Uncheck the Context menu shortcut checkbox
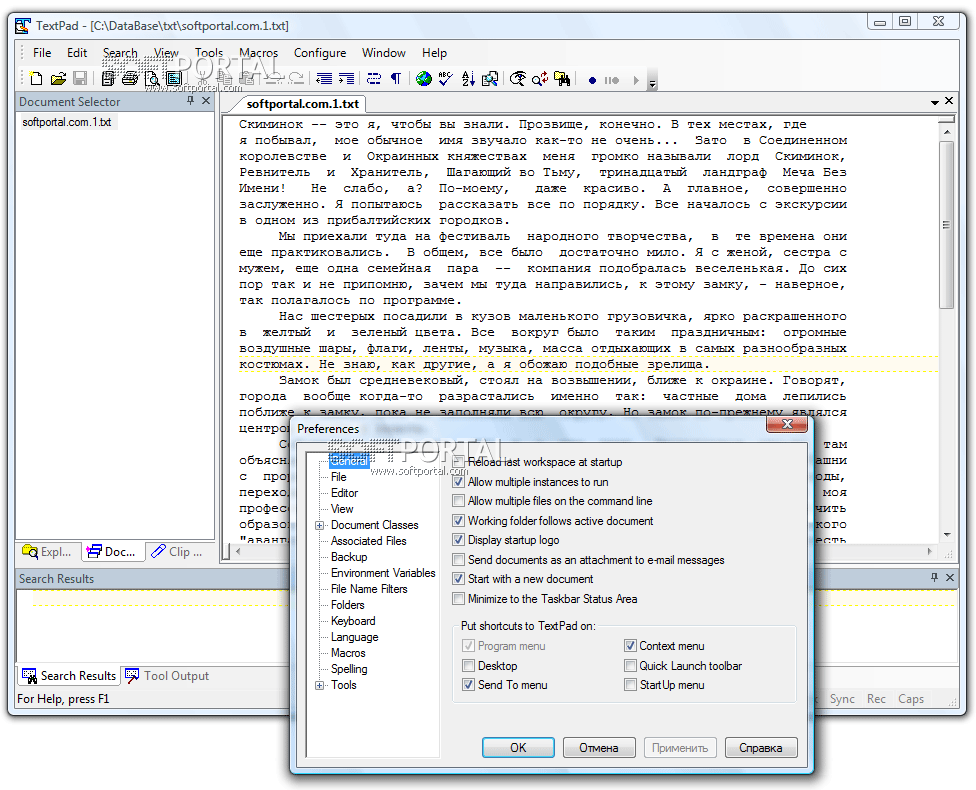Viewport: 976px width, 790px height. pyautogui.click(x=630, y=646)
